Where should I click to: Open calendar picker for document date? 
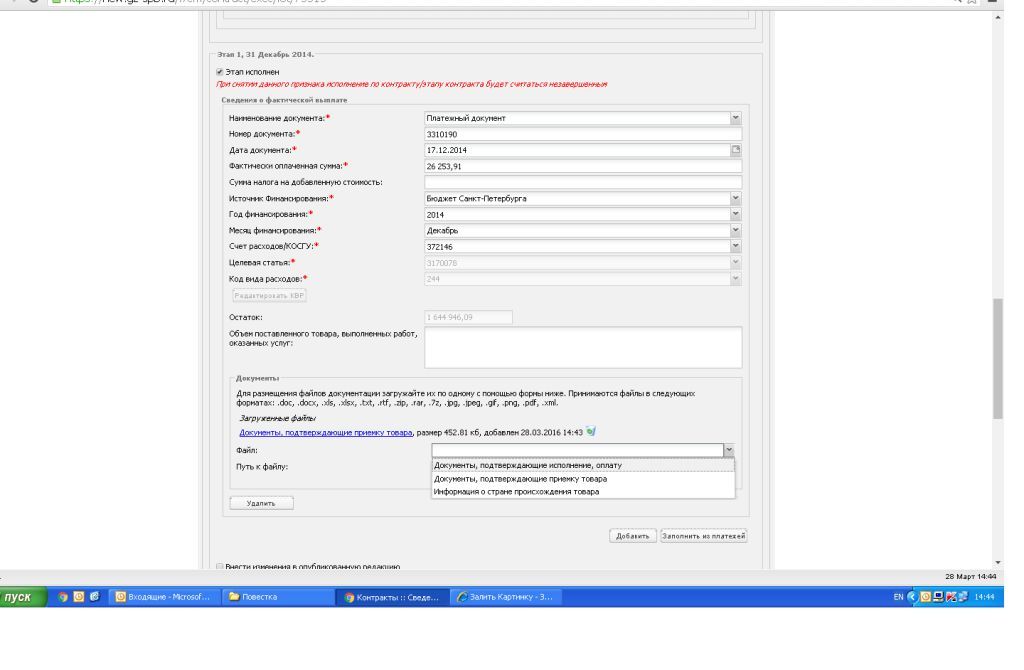(736, 150)
